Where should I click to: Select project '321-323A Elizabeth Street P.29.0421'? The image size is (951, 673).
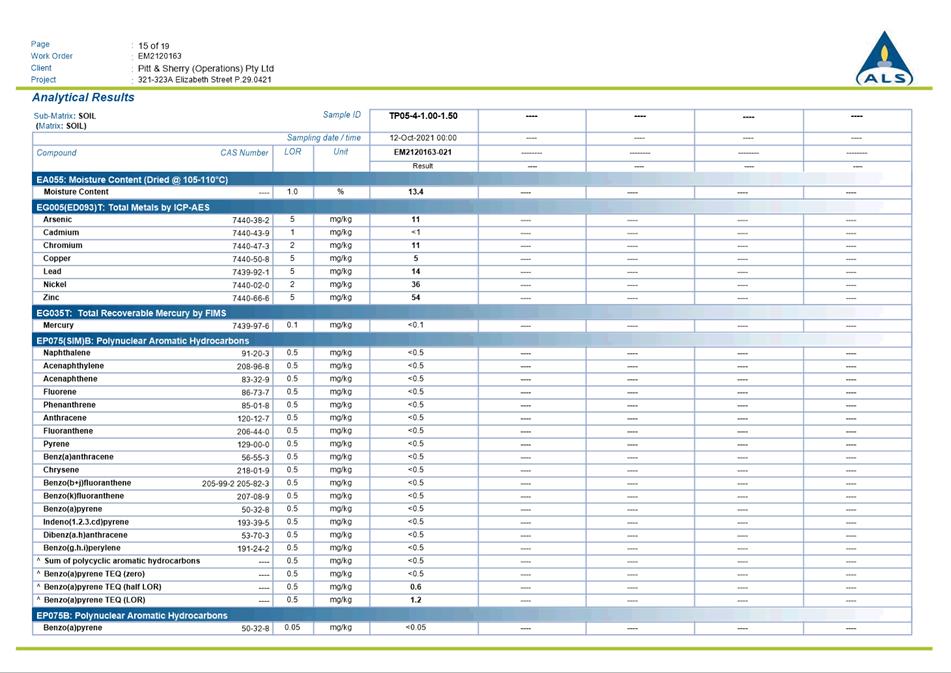click(204, 79)
